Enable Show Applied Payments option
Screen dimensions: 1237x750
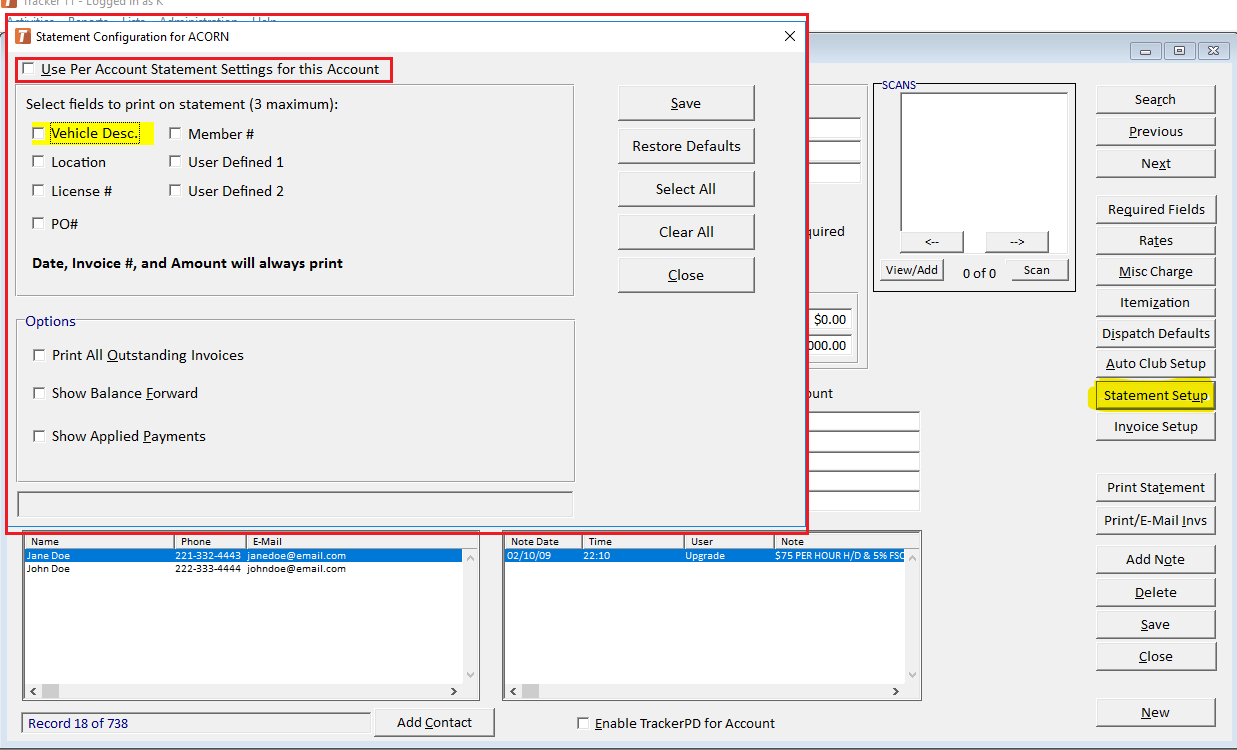pos(39,436)
